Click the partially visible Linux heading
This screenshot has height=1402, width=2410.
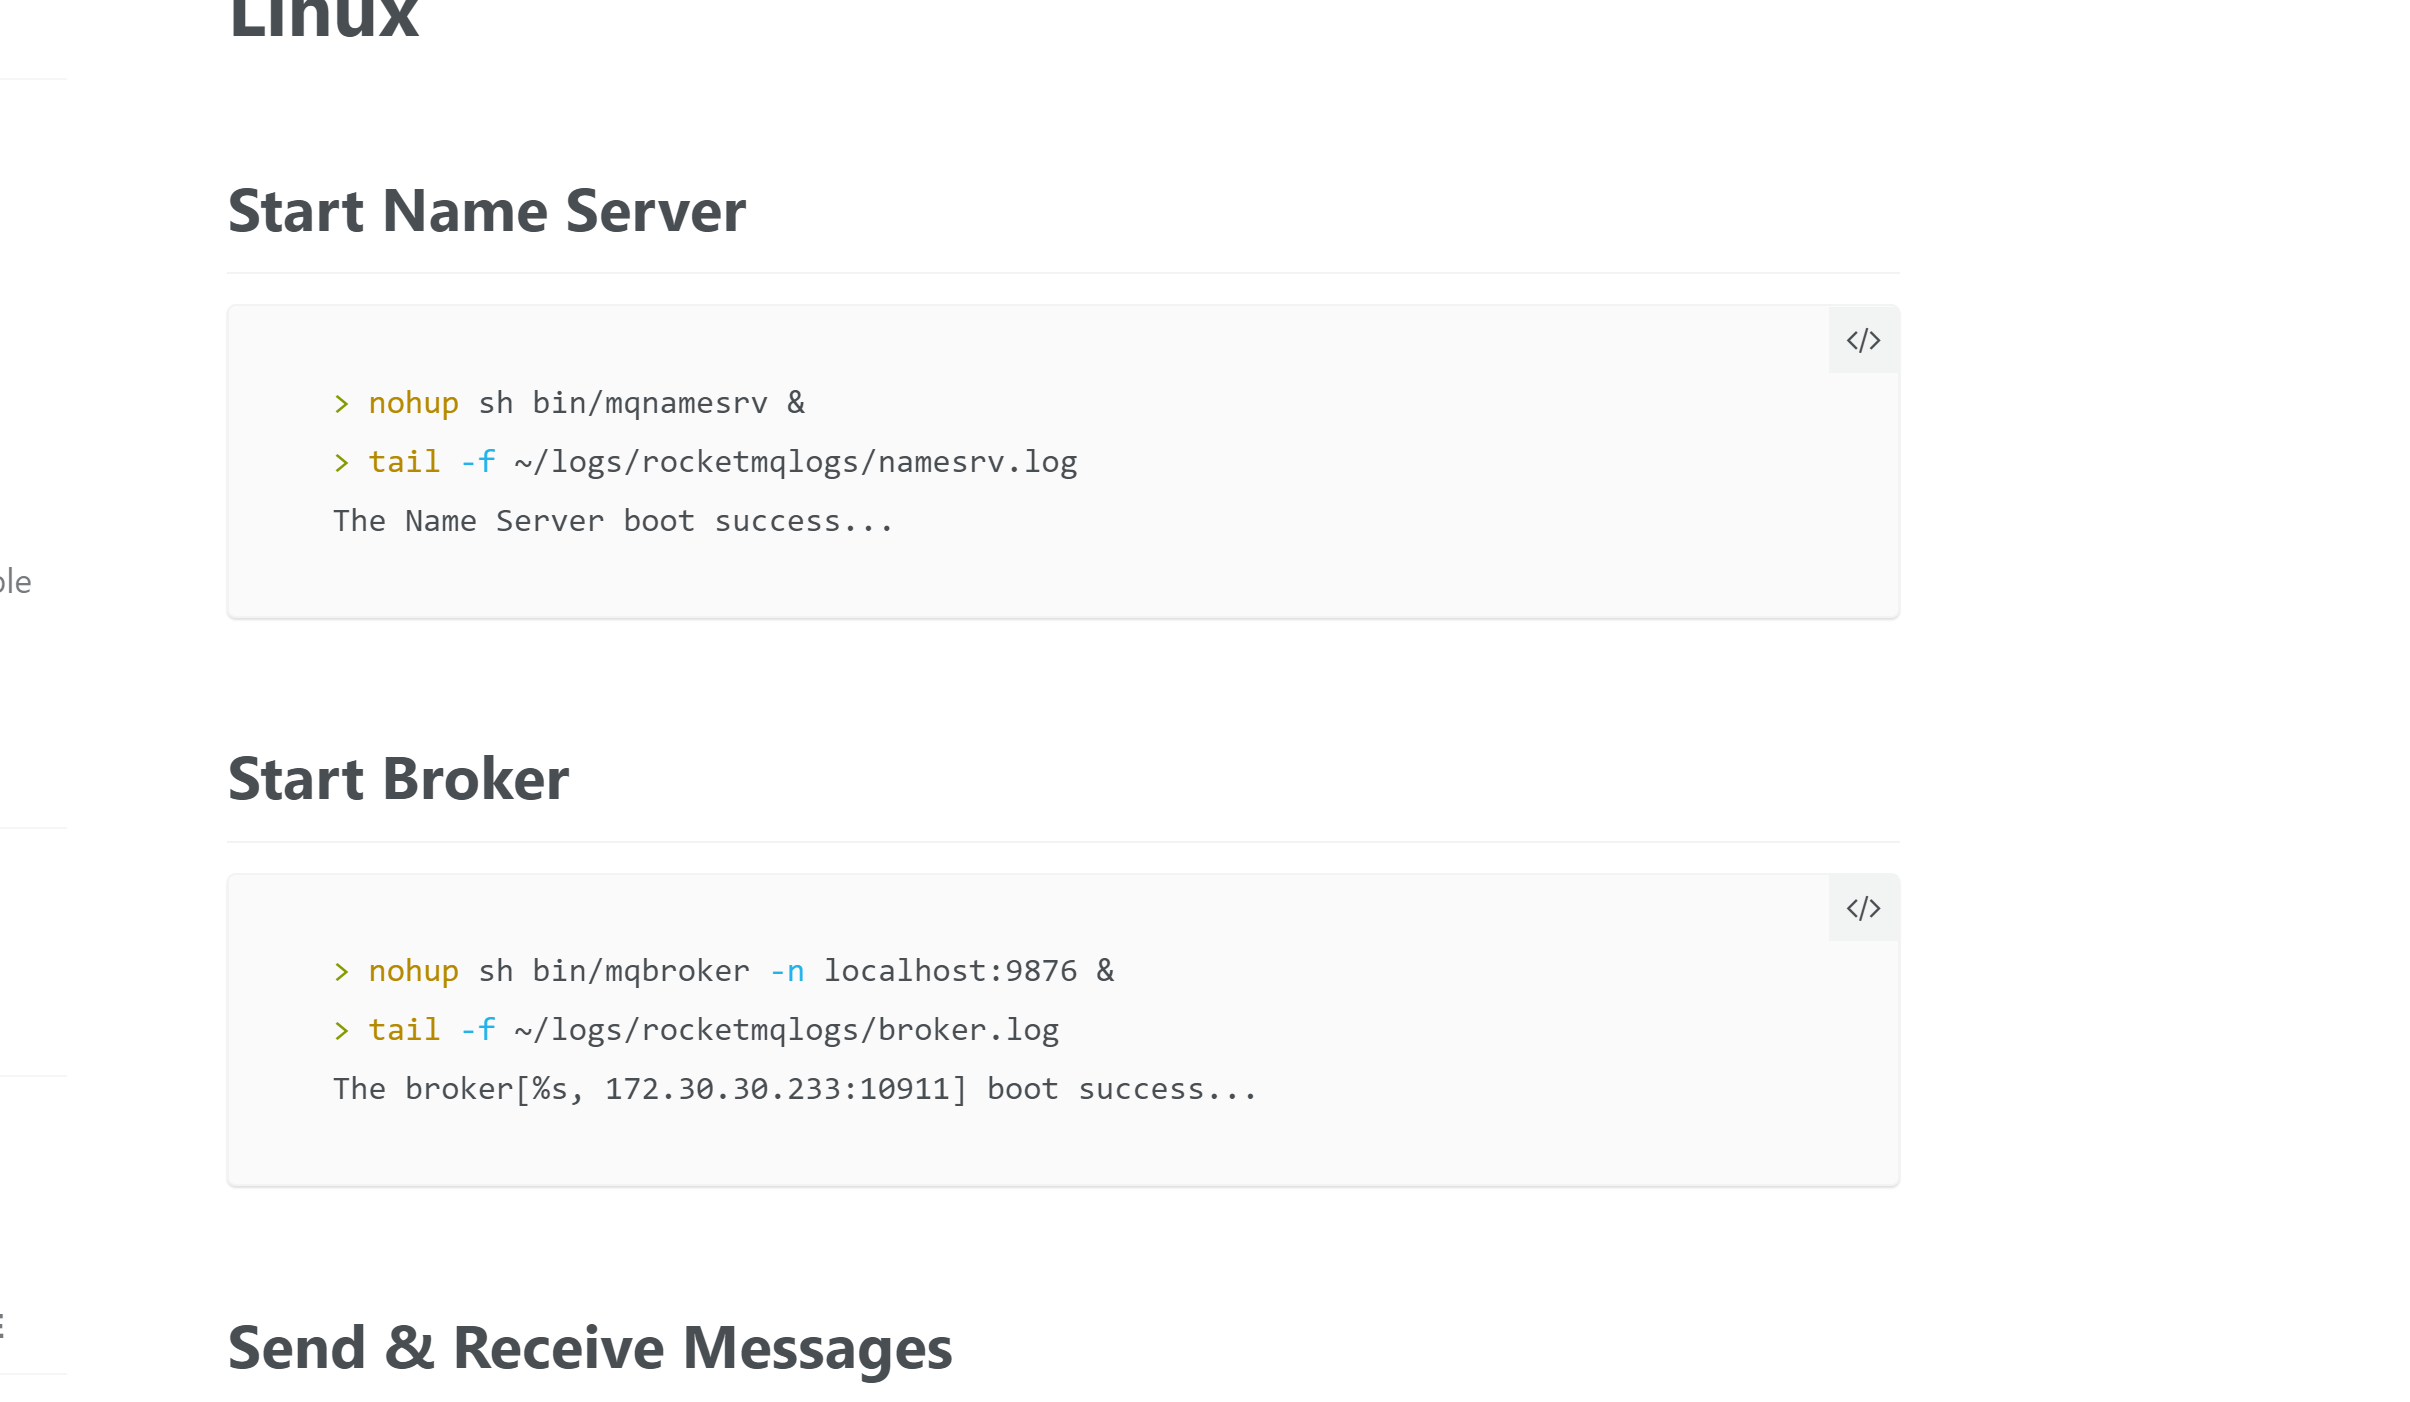click(323, 20)
